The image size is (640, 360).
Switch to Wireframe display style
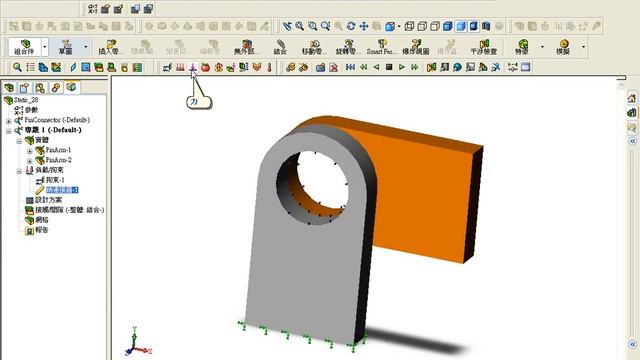(409, 26)
